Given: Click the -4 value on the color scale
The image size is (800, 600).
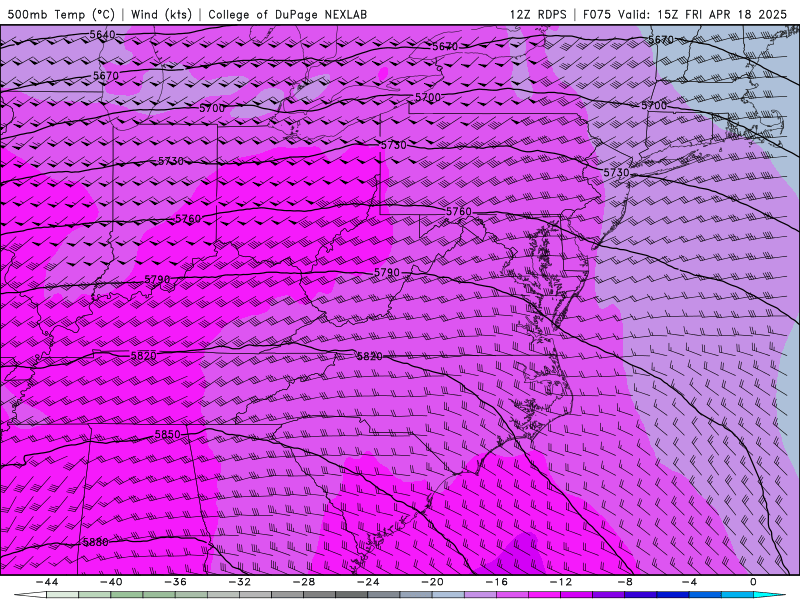Looking at the screenshot, I should pos(689,582).
